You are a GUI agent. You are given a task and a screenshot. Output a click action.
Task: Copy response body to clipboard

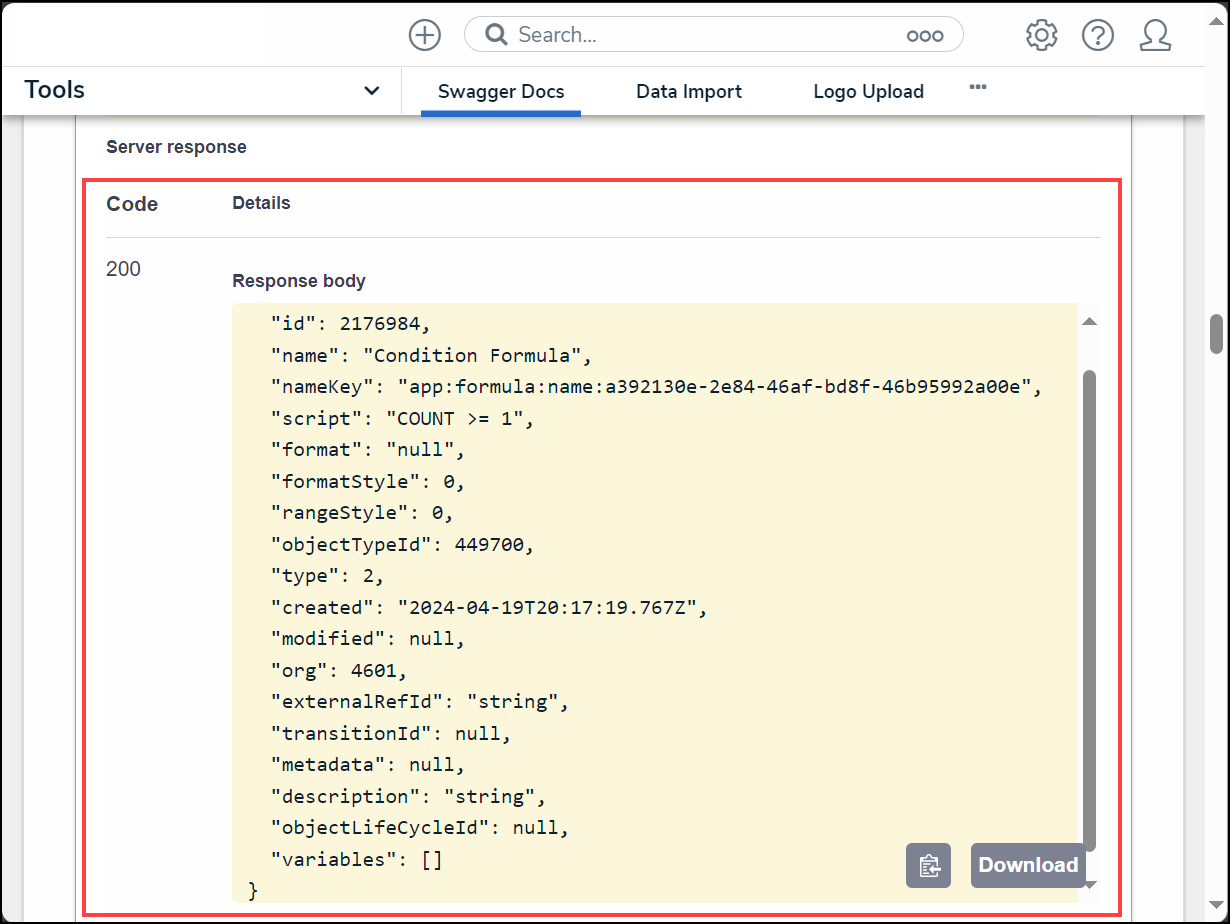928,866
